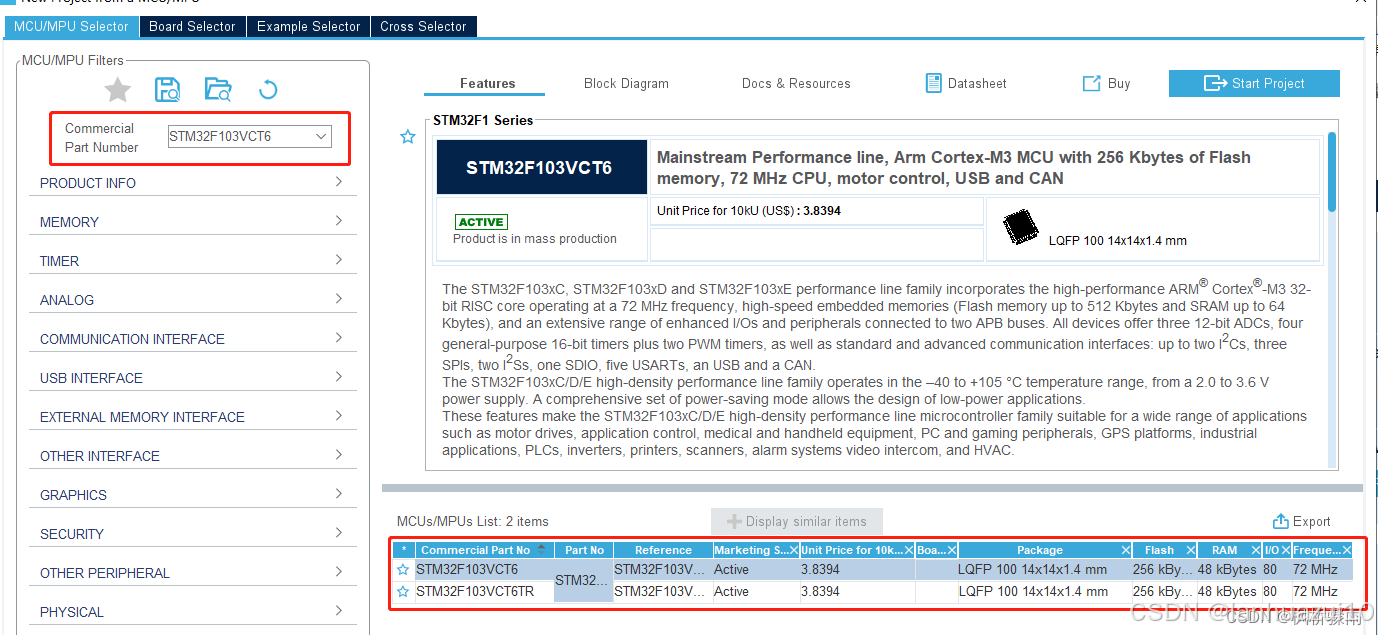Favorite the STM32F103VCT6TR row star

tap(403, 592)
